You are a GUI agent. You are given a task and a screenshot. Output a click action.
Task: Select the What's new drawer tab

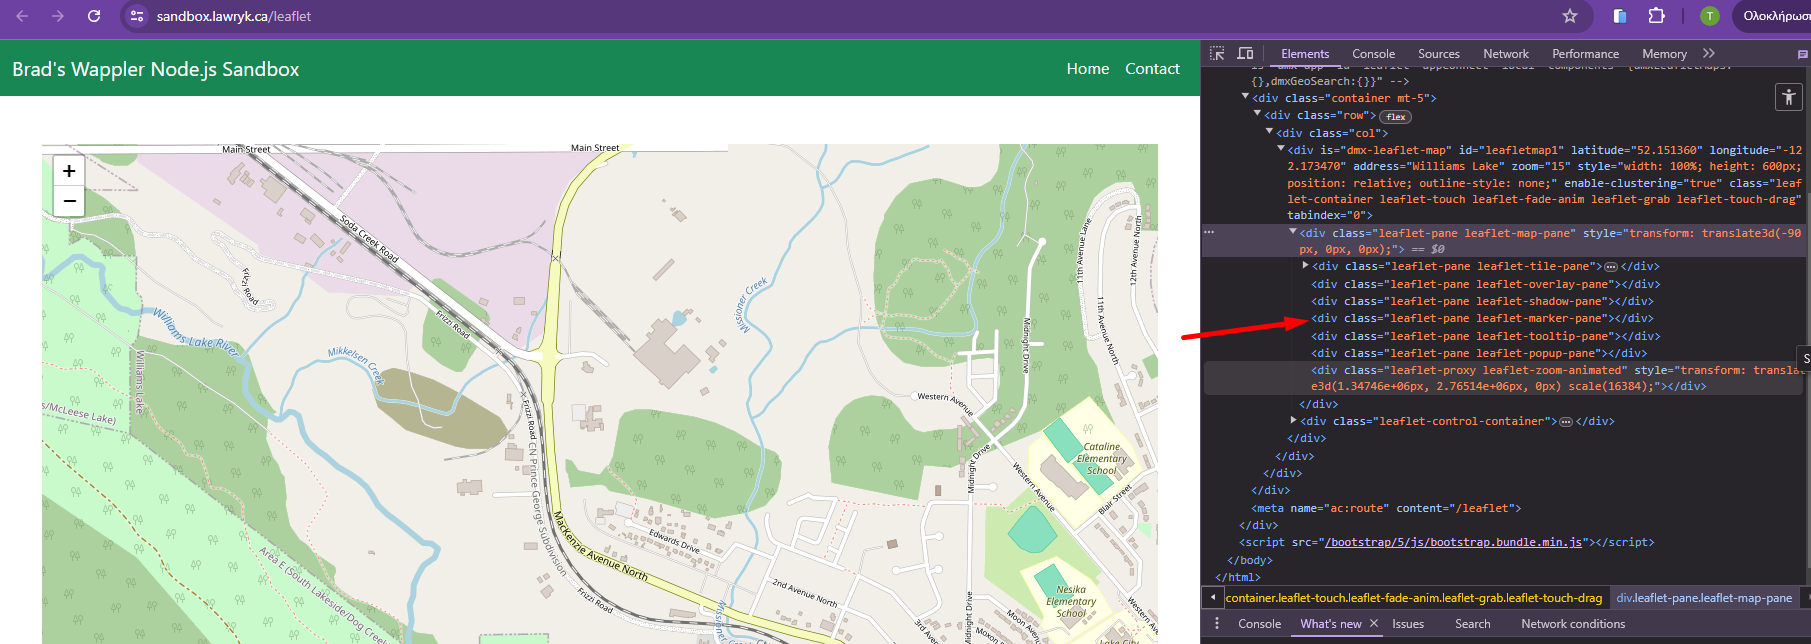click(1330, 624)
